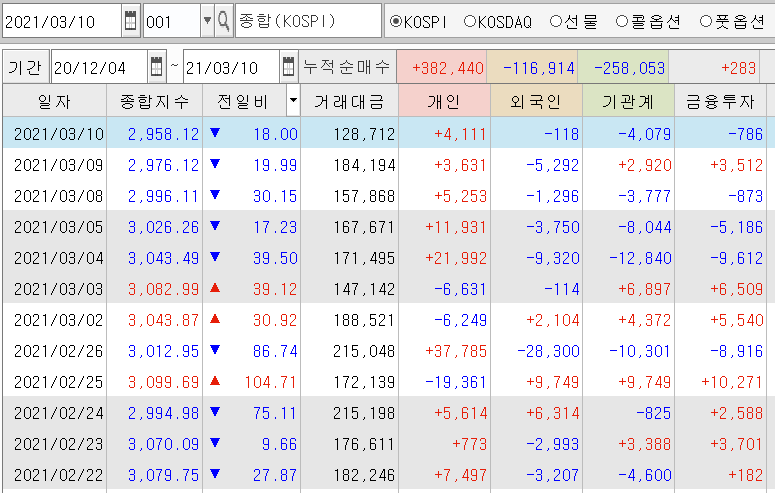Click institution net value -12,840
This screenshot has height=493, width=775.
(x=640, y=258)
